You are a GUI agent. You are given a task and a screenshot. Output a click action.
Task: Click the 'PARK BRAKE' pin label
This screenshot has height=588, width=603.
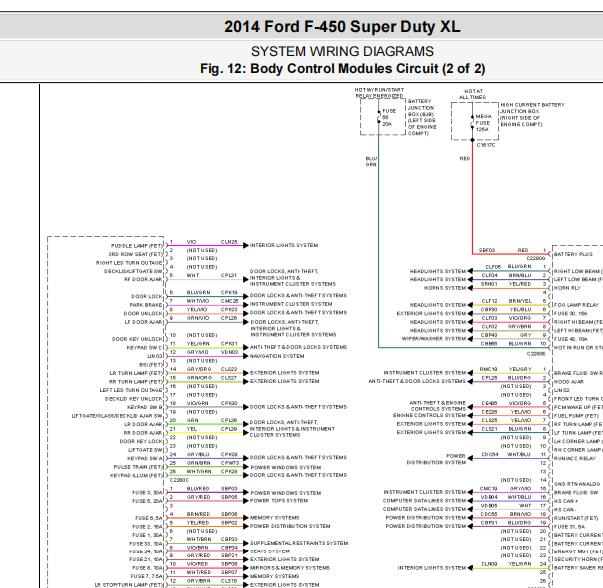(x=146, y=305)
